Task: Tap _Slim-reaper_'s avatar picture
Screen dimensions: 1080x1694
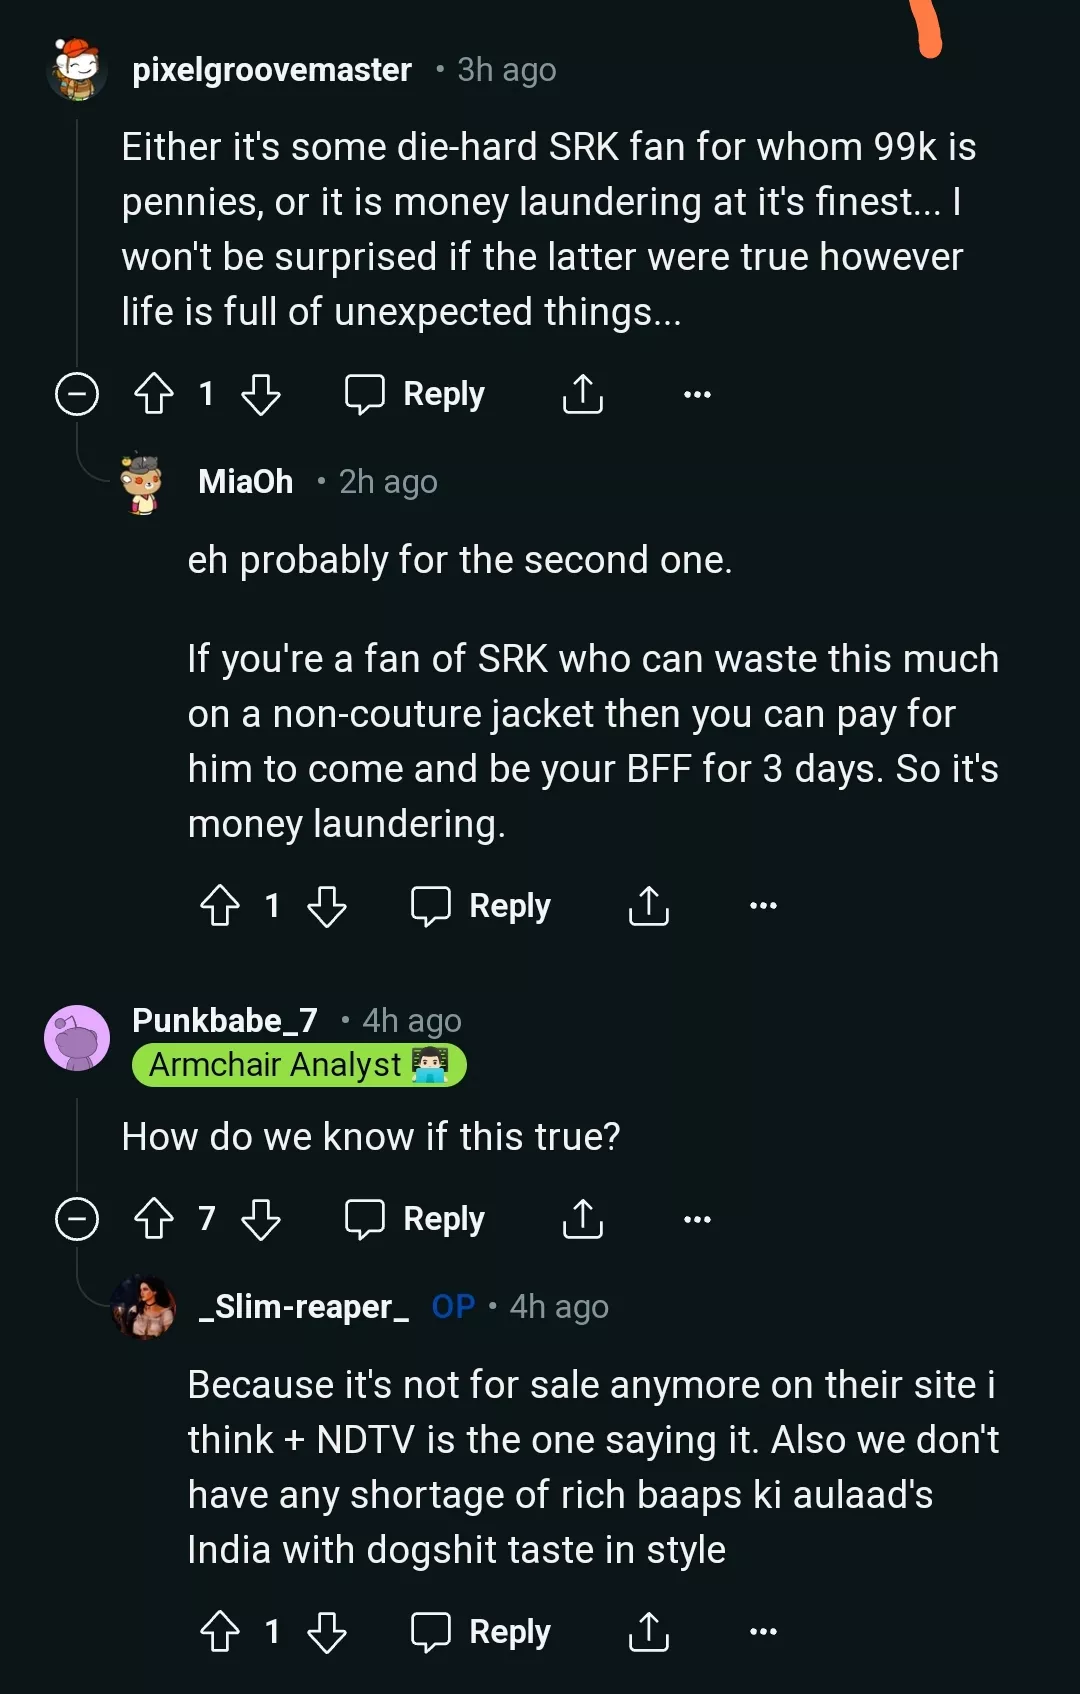Action: pyautogui.click(x=145, y=1307)
